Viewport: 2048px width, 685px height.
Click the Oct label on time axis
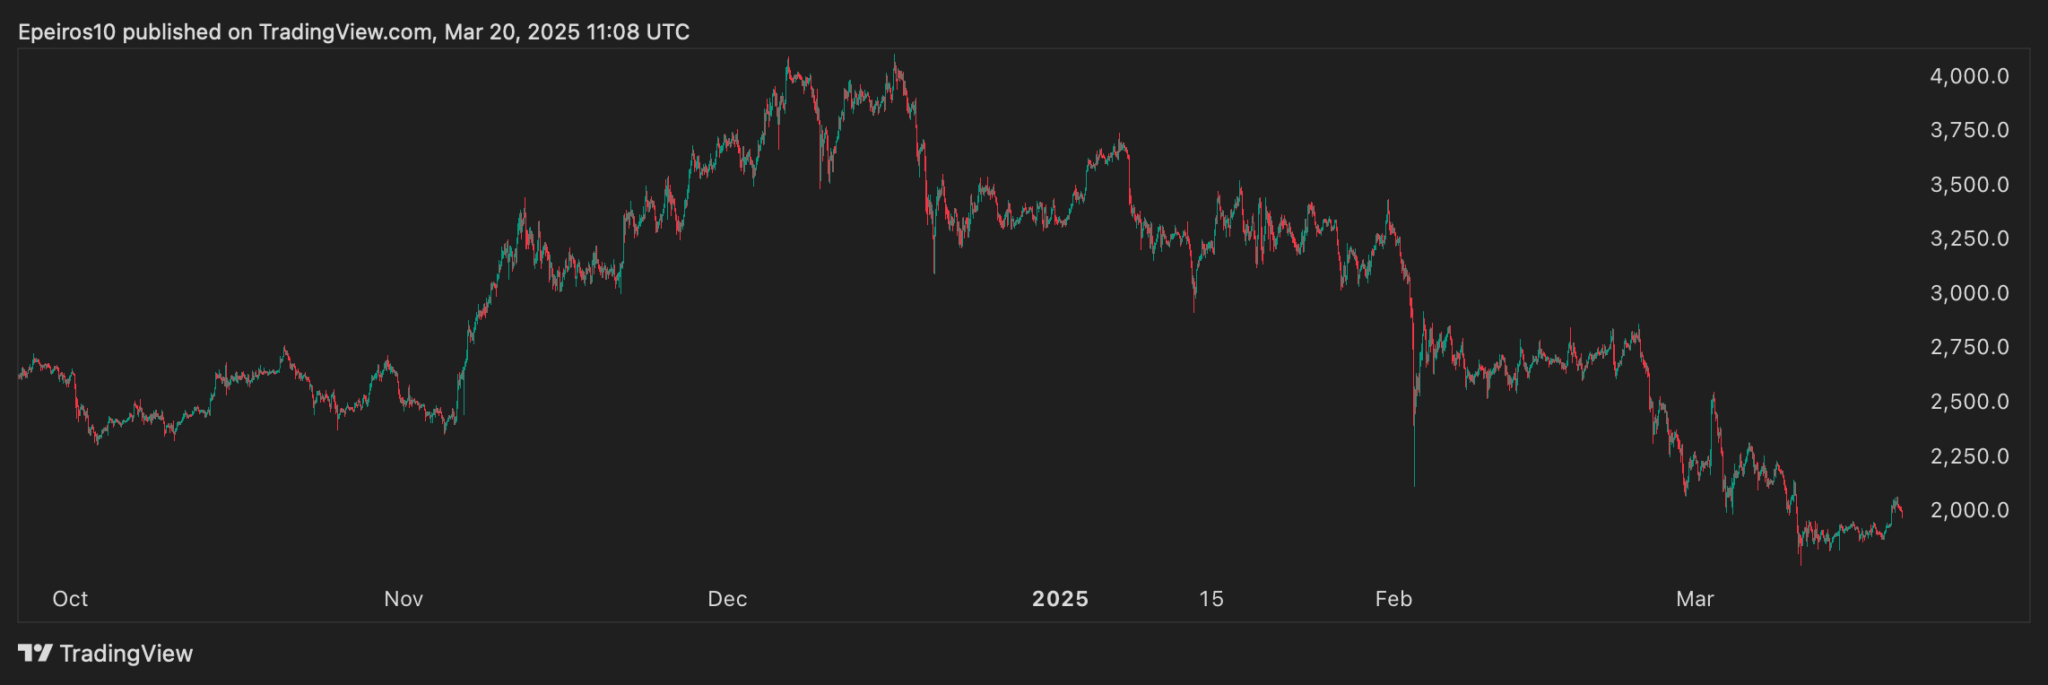[70, 599]
